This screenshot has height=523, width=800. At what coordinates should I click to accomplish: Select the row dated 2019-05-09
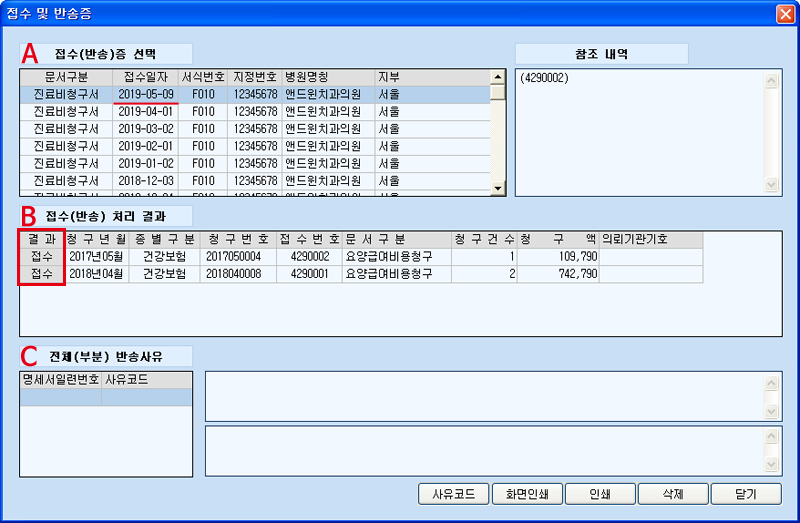146,94
